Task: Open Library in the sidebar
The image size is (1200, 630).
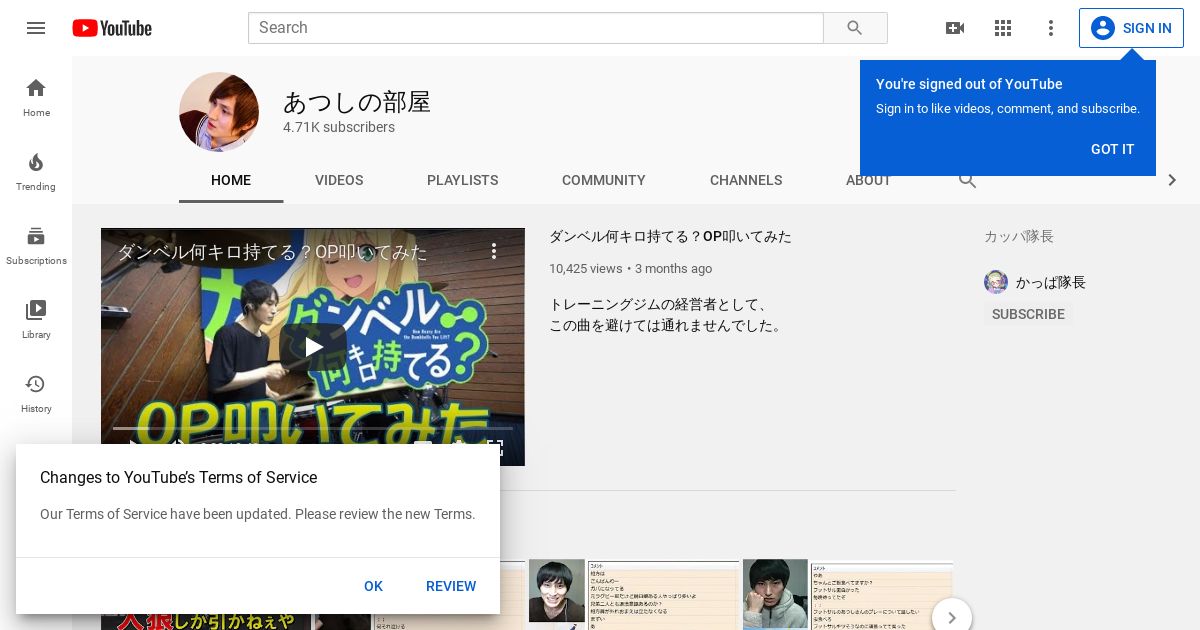Action: (x=36, y=320)
